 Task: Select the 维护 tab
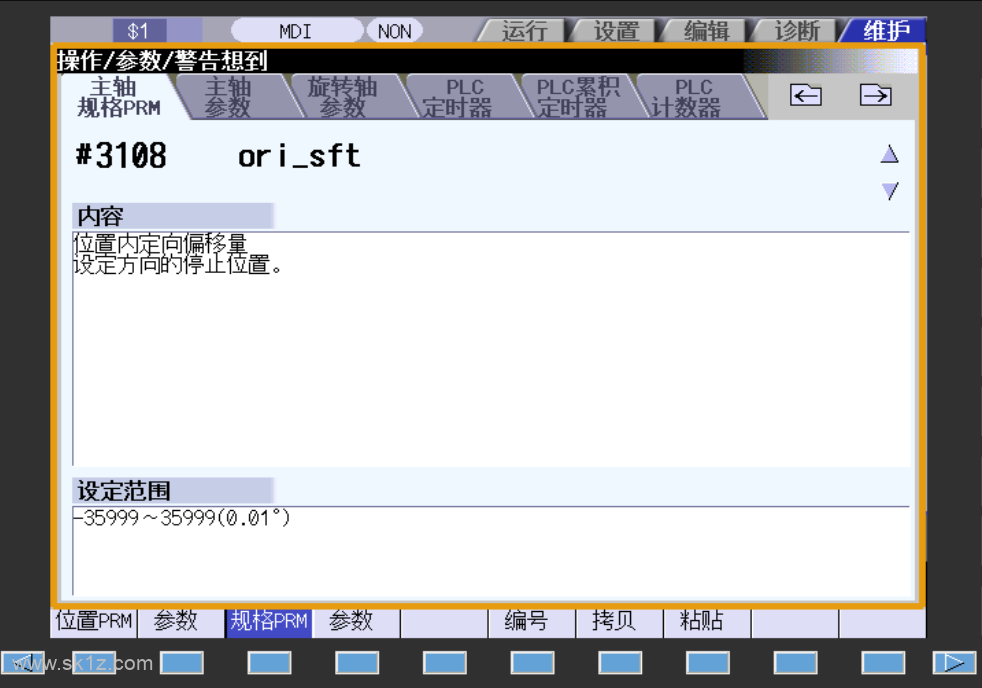point(886,31)
